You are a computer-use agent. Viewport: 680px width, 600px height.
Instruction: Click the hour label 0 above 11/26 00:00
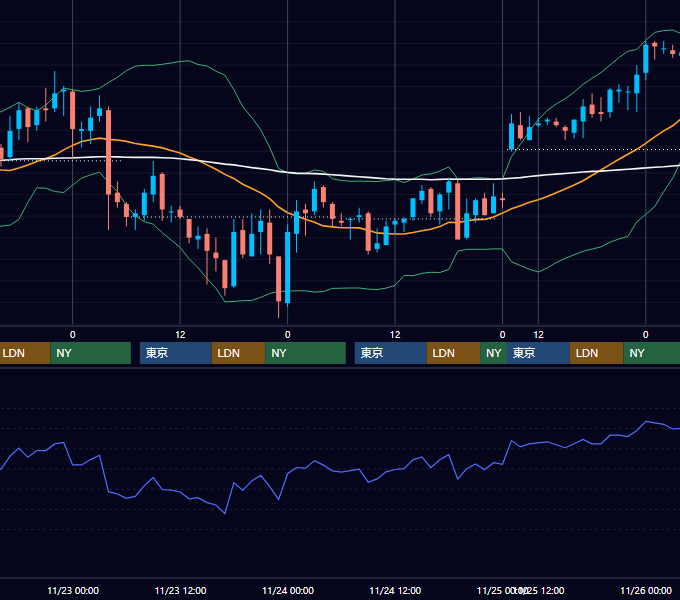tap(646, 335)
